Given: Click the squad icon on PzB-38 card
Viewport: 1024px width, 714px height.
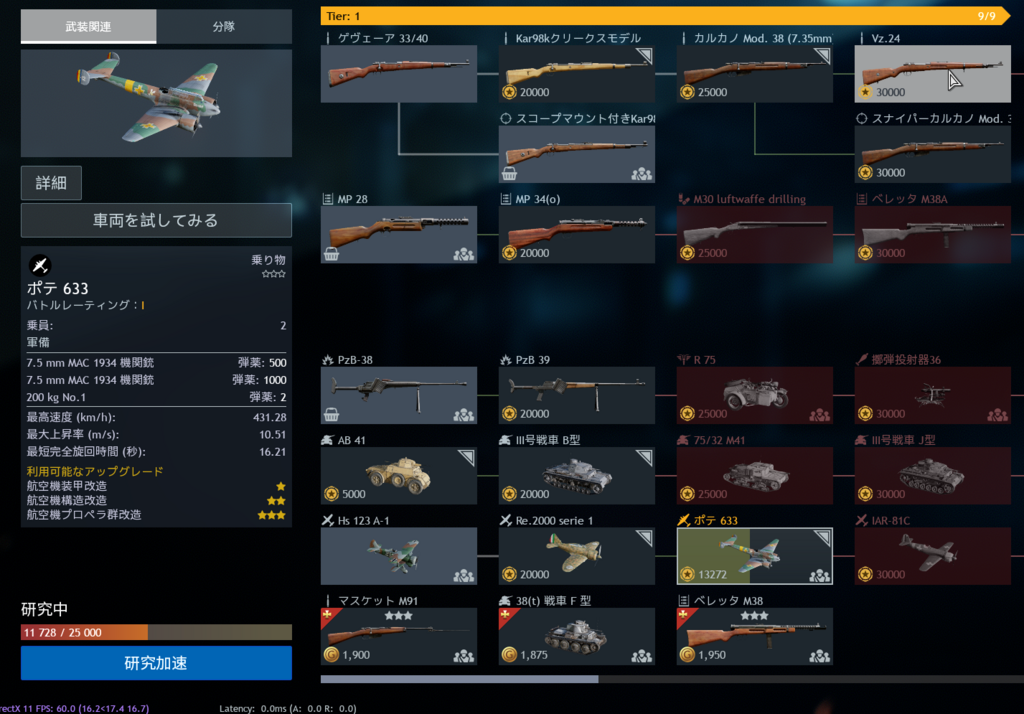Looking at the screenshot, I should [x=464, y=415].
